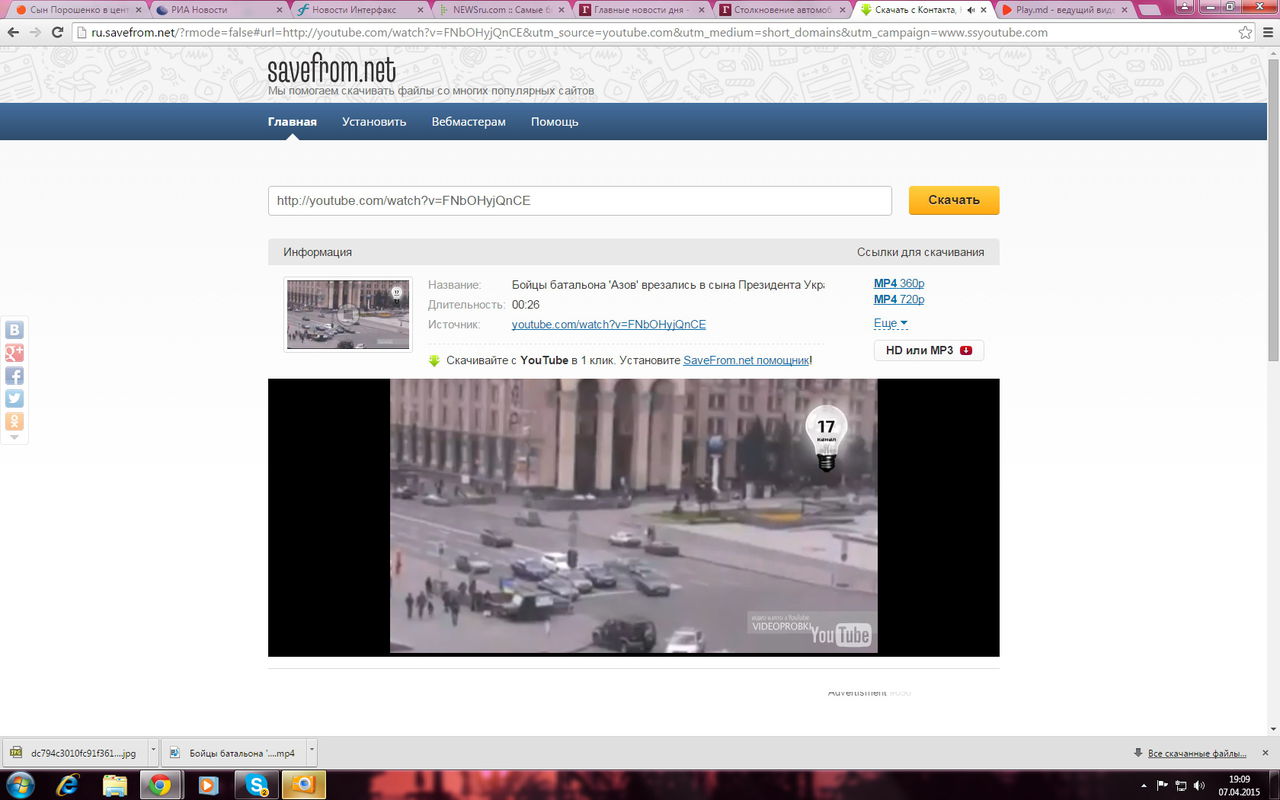
Task: Click the HD или MP3 button
Action: pos(929,350)
